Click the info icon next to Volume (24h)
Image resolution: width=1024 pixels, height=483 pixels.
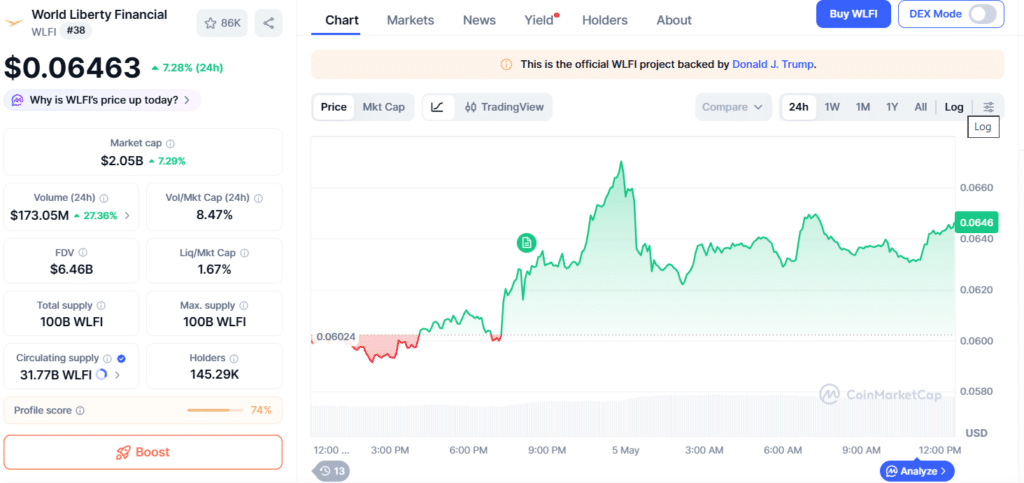tap(104, 198)
